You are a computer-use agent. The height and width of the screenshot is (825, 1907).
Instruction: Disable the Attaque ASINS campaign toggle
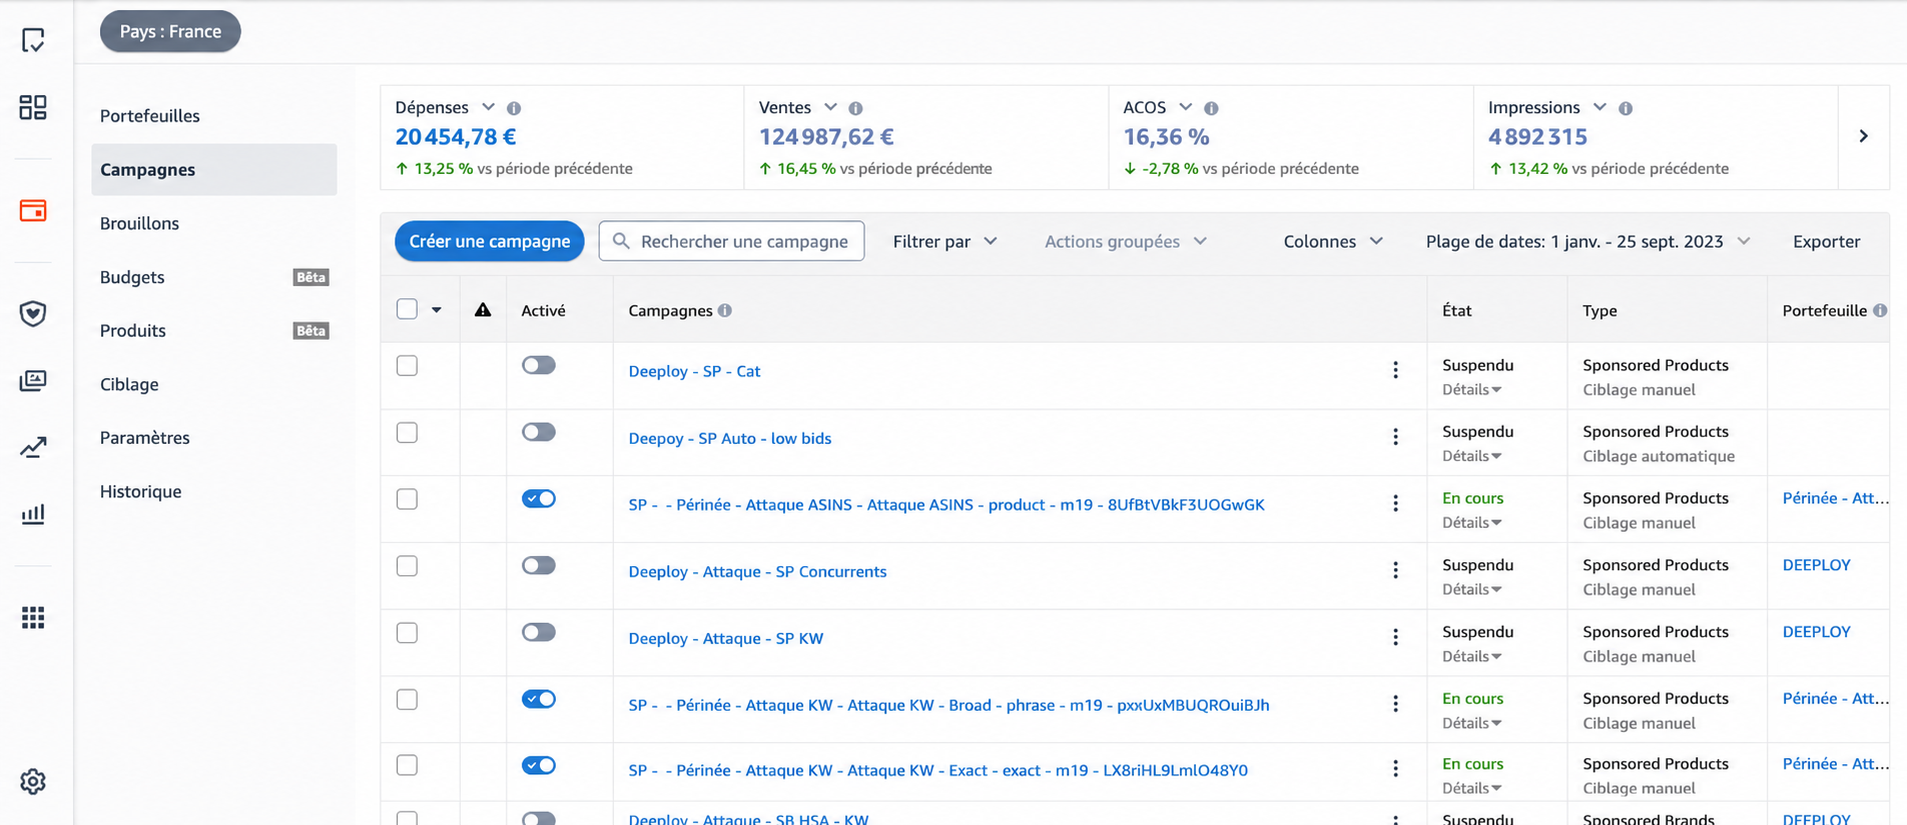coord(539,498)
